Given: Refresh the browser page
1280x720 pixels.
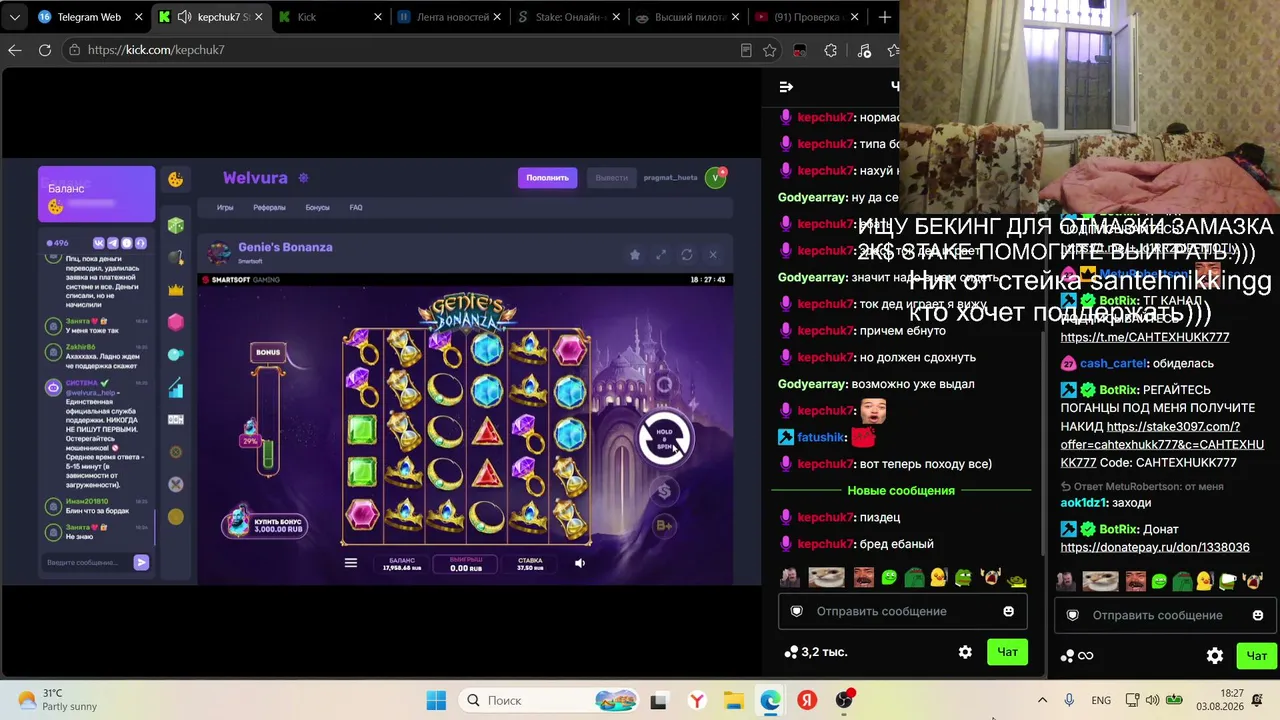Looking at the screenshot, I should 45,50.
